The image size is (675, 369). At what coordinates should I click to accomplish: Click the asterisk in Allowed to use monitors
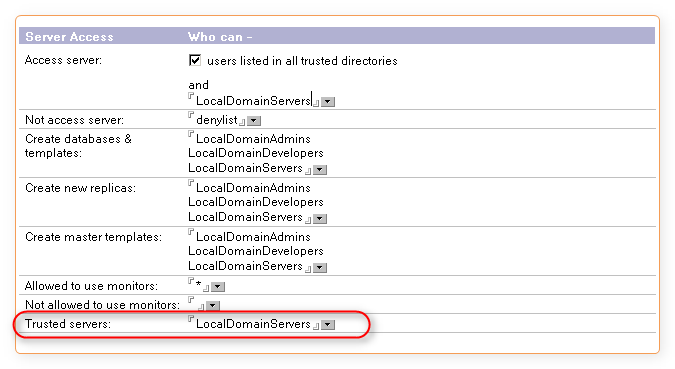[198, 285]
